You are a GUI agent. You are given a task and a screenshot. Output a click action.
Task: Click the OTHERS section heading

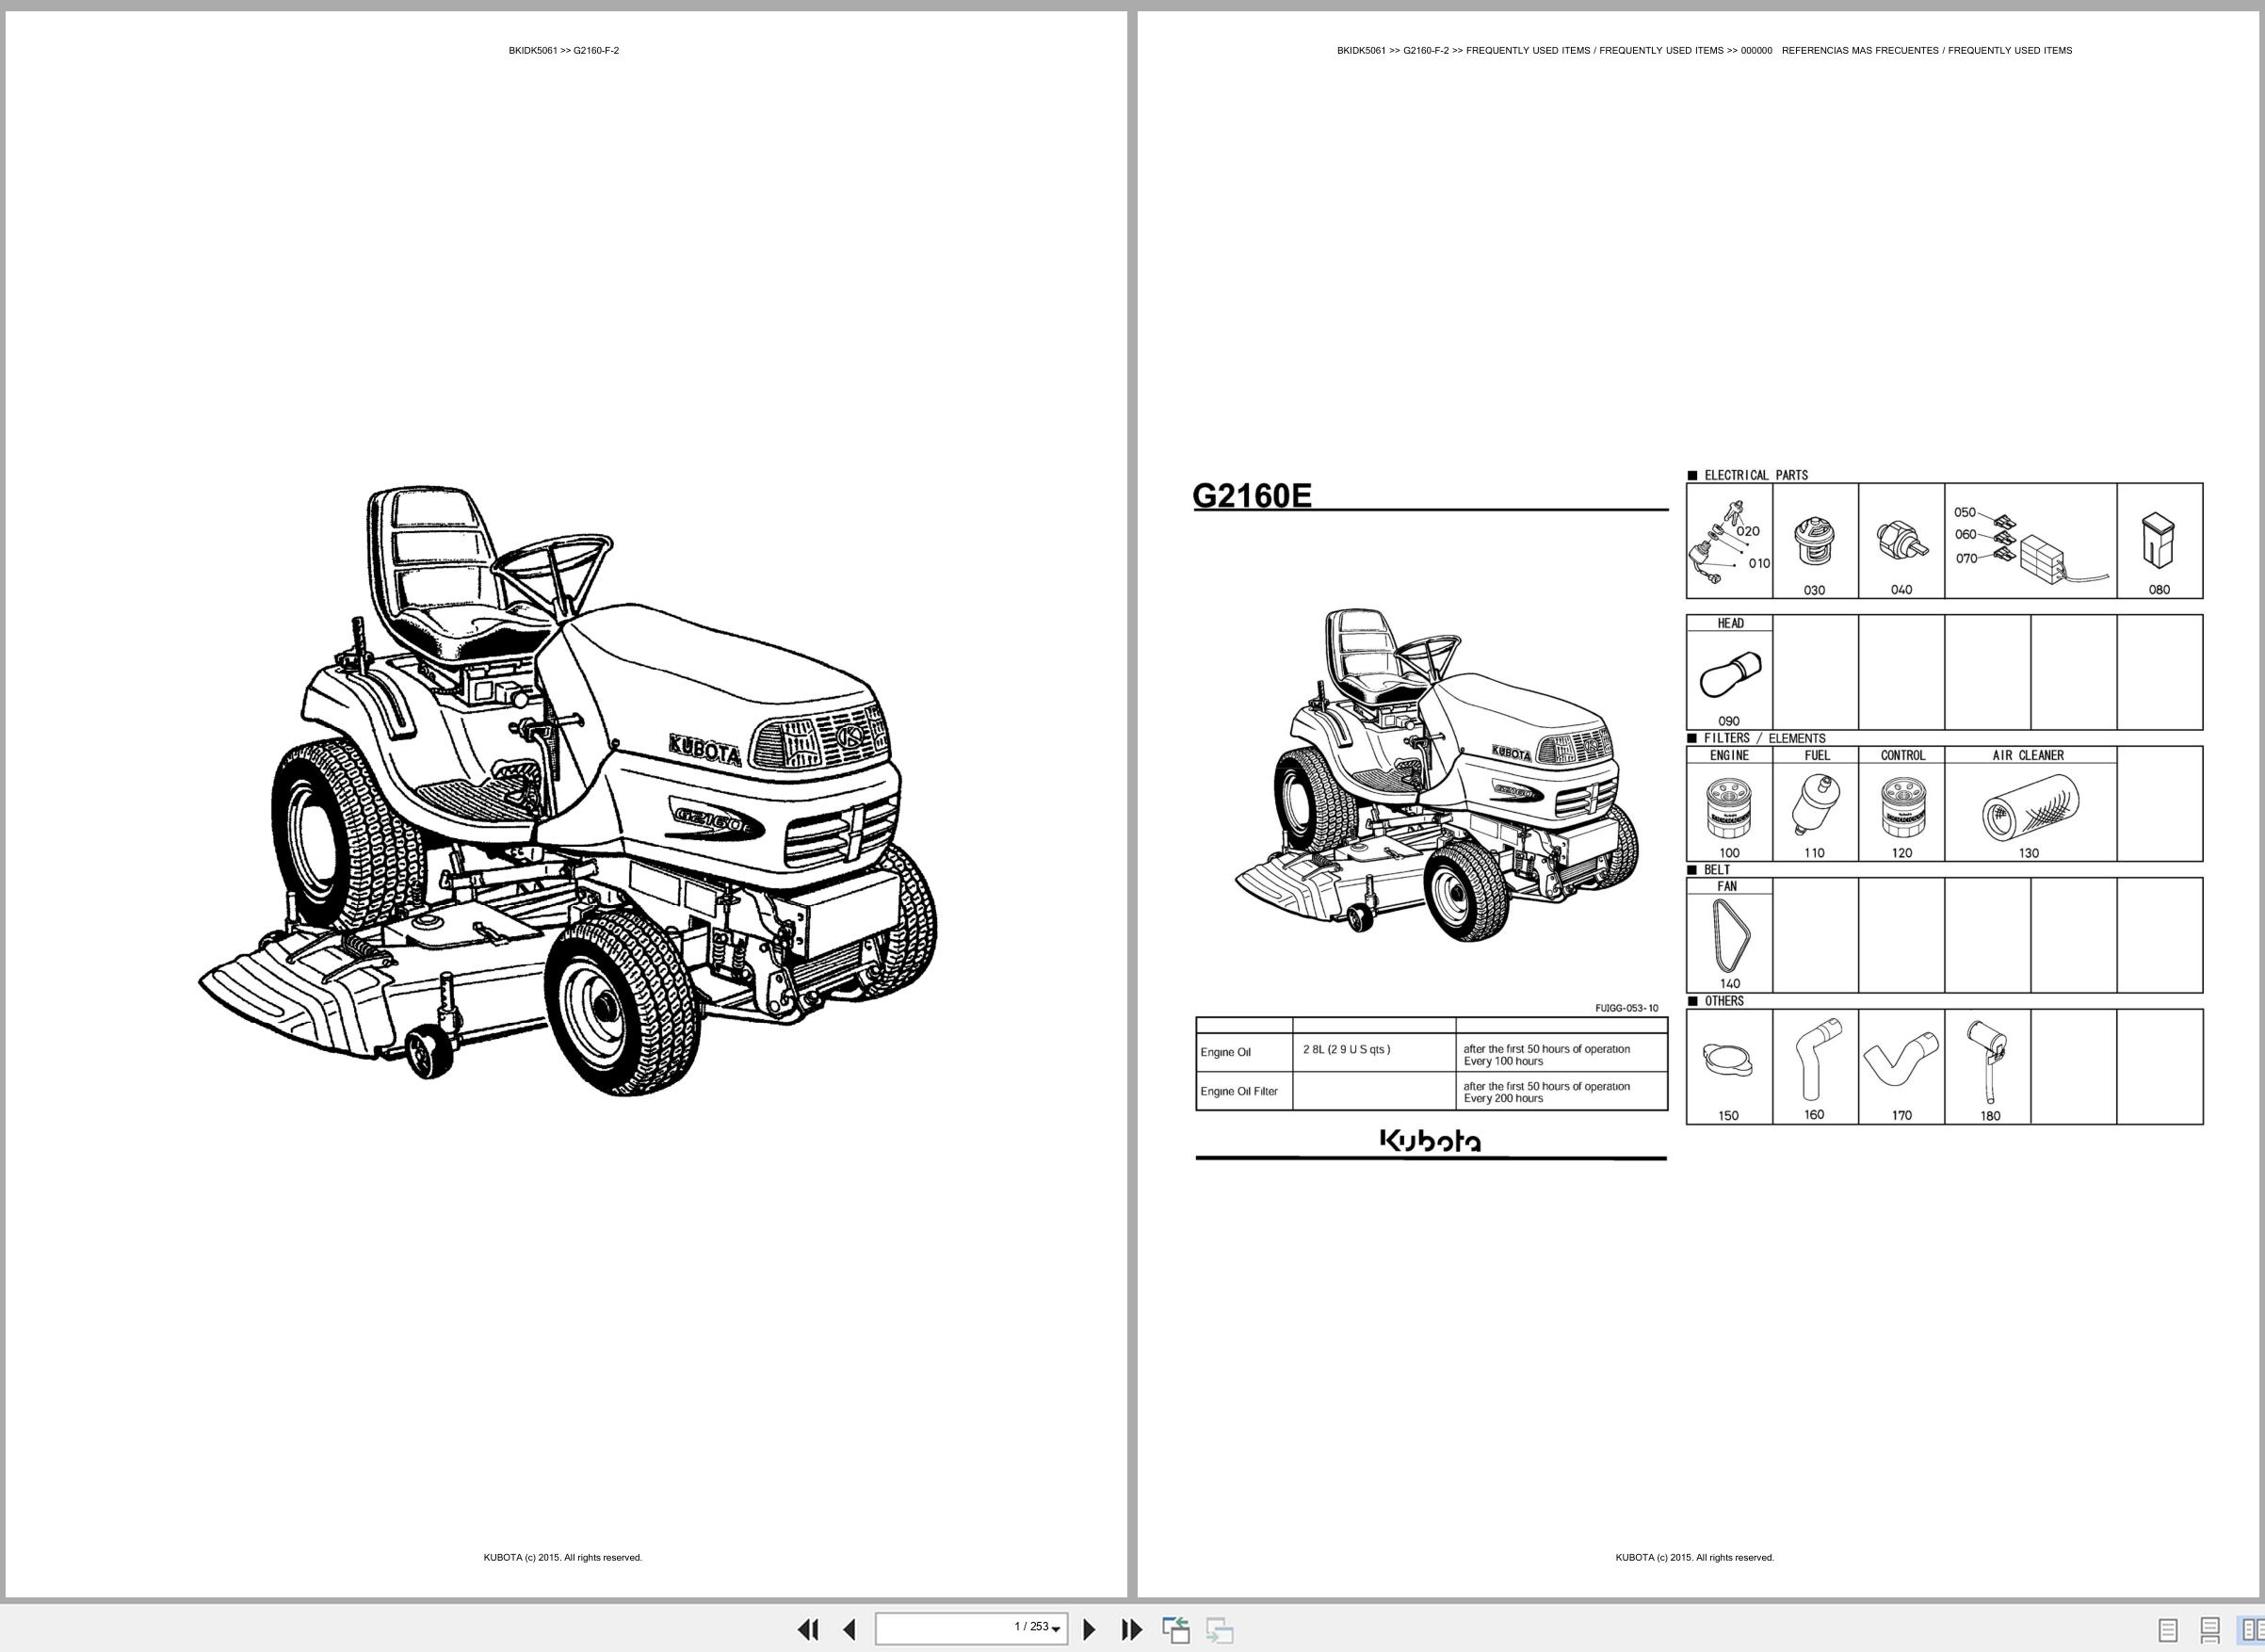point(1724,1000)
